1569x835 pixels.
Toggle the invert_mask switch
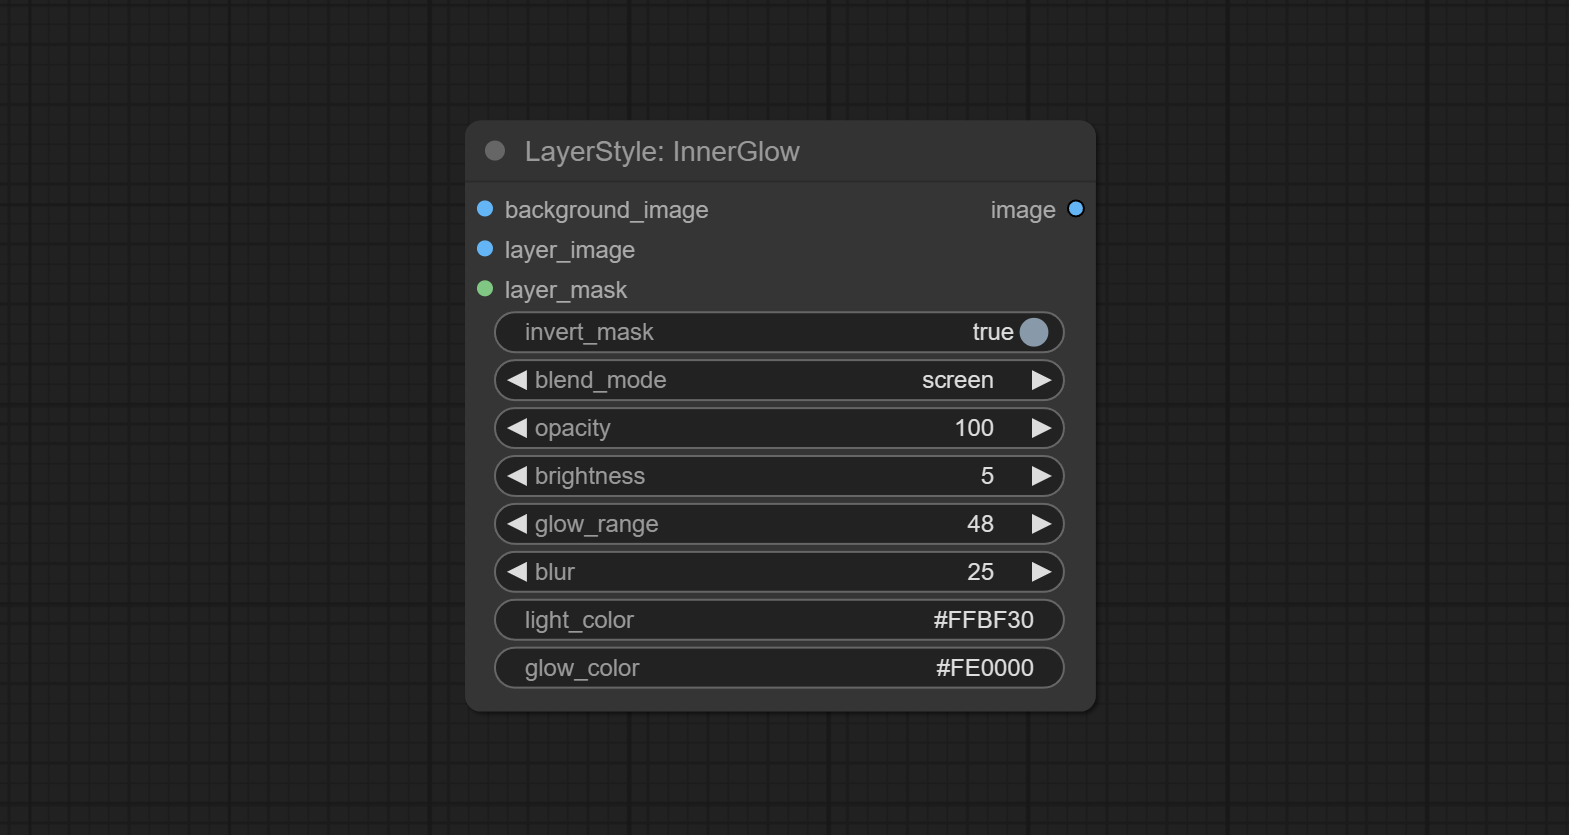point(1034,332)
